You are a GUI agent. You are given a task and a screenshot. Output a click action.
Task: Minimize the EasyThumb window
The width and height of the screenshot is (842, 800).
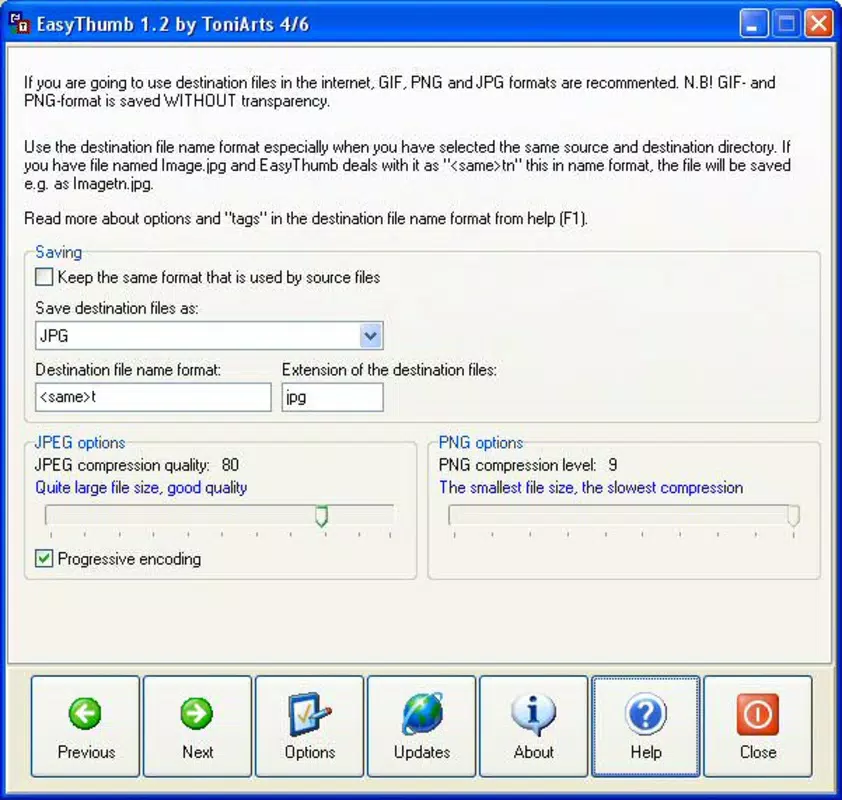point(753,24)
